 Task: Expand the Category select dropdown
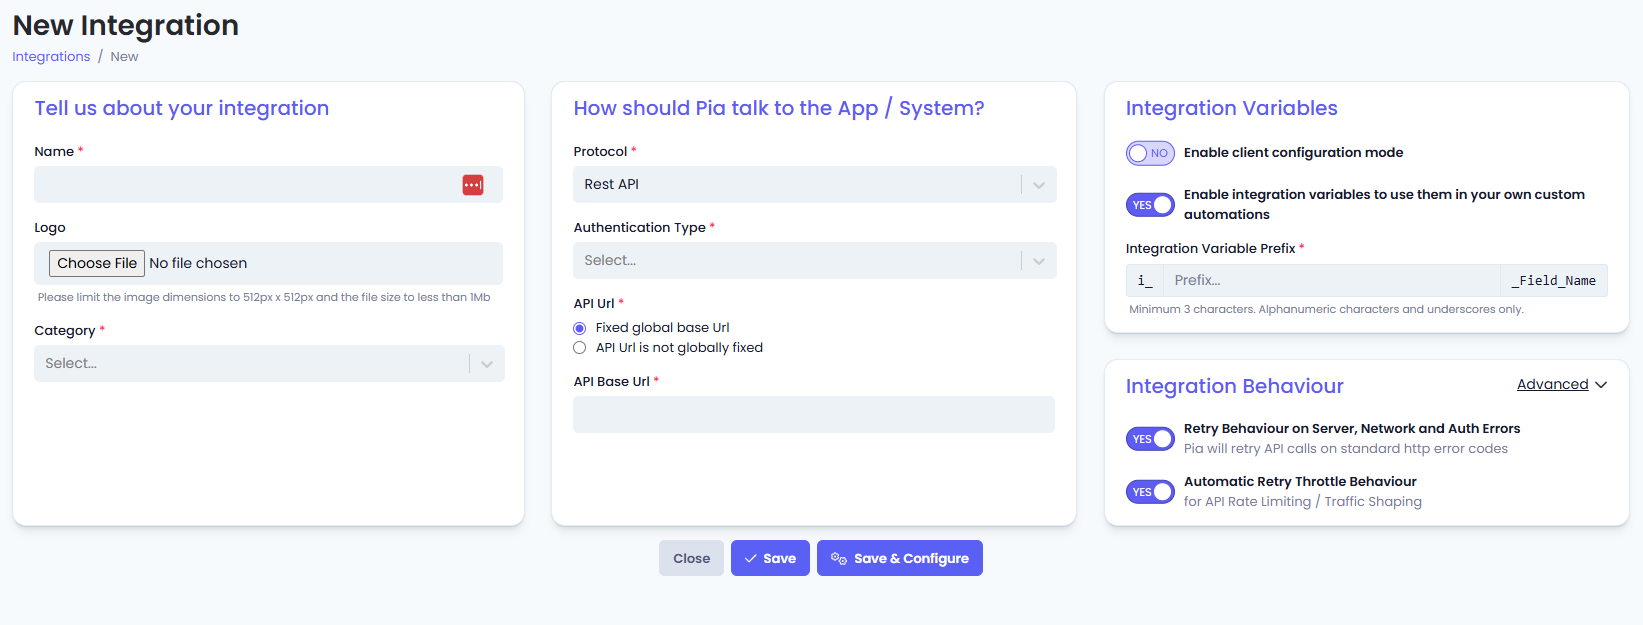tap(269, 364)
